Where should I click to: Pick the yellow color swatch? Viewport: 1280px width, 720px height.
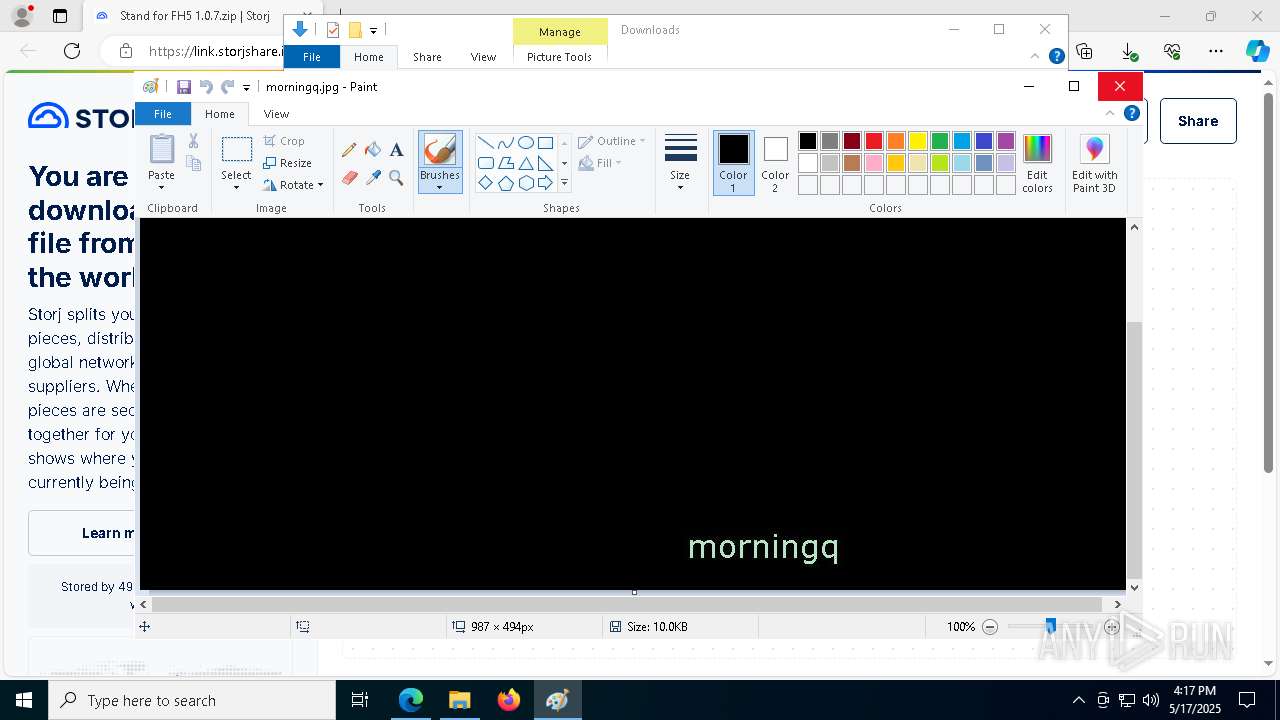point(918,141)
